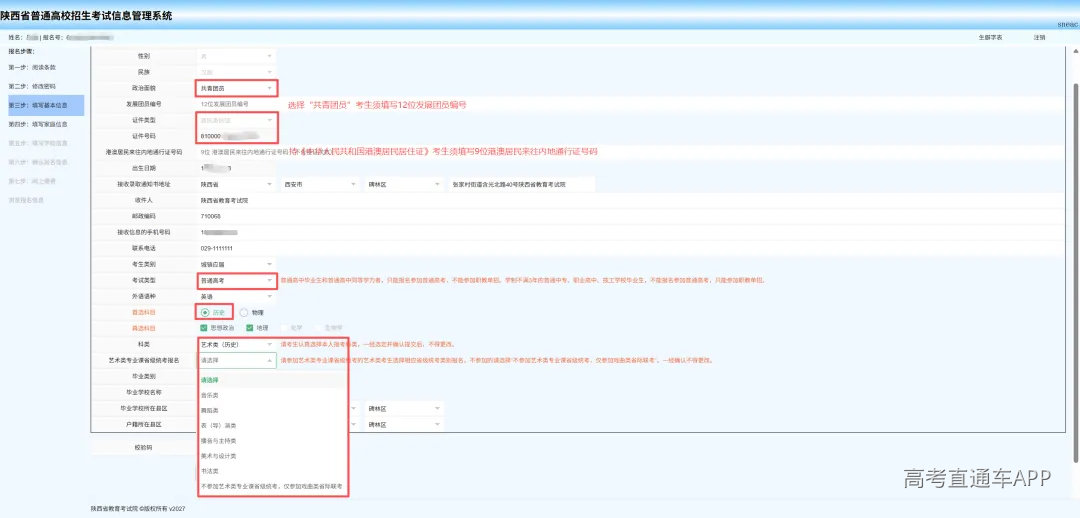
Task: Click the detailed street address input field
Action: point(521,185)
